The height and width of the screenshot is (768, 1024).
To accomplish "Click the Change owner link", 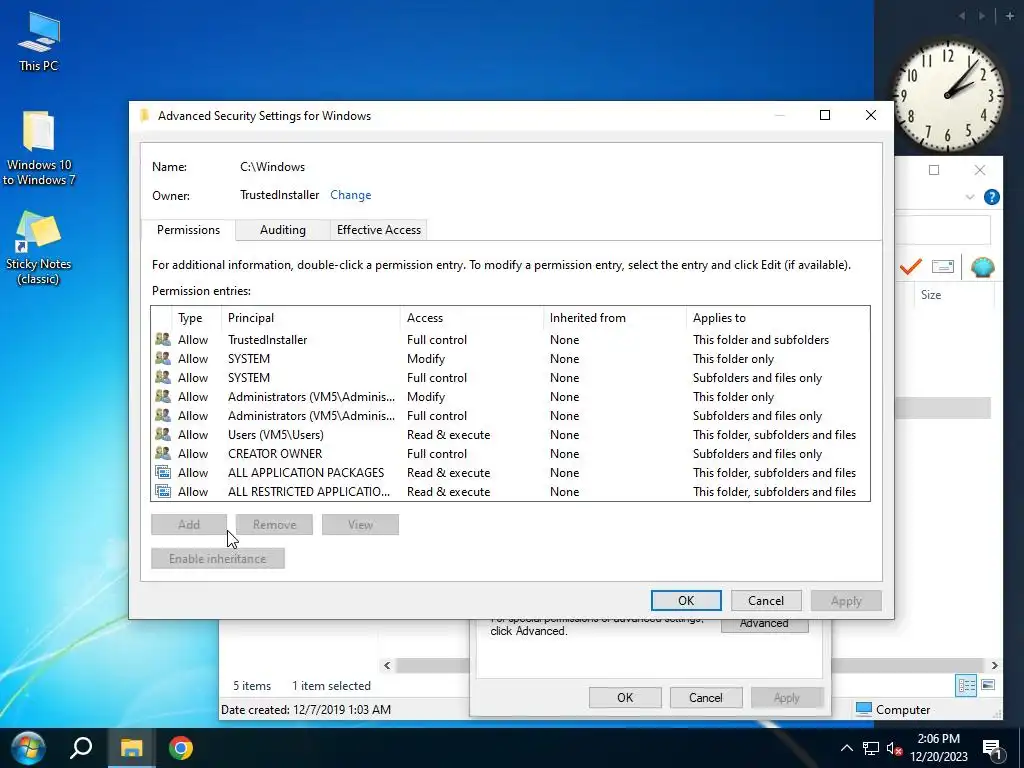I will pyautogui.click(x=351, y=195).
